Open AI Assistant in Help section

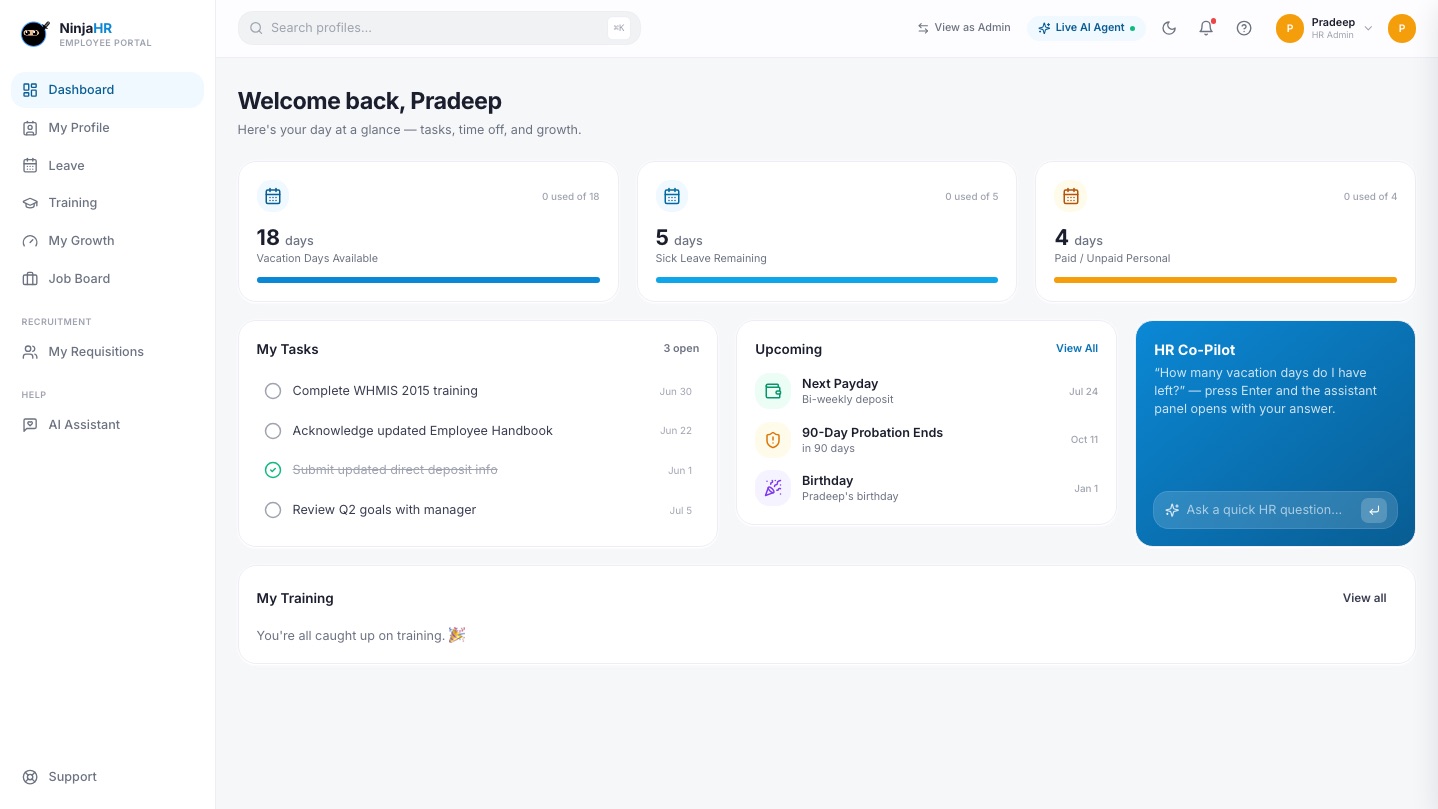click(108, 425)
